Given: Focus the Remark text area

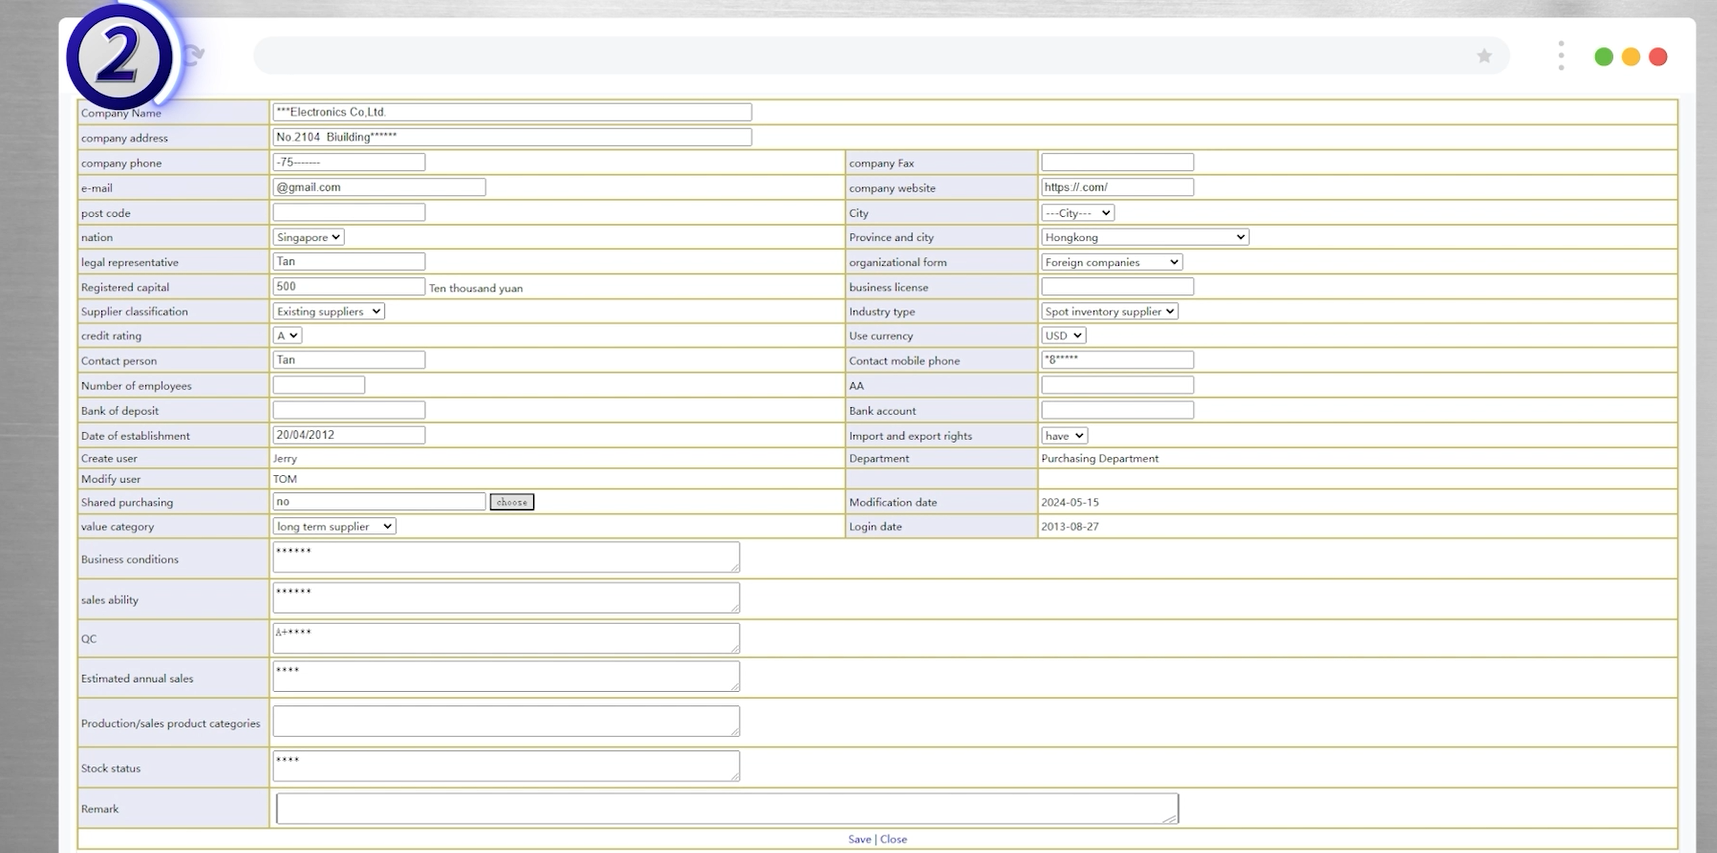Looking at the screenshot, I should (726, 808).
